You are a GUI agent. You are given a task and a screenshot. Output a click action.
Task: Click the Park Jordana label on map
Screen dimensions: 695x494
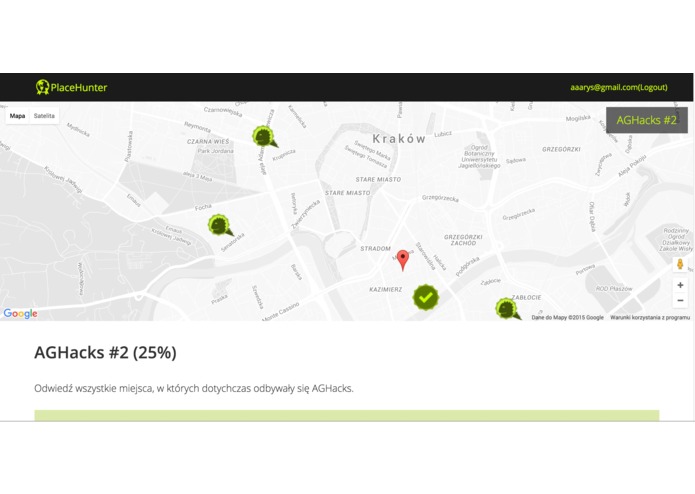click(215, 151)
